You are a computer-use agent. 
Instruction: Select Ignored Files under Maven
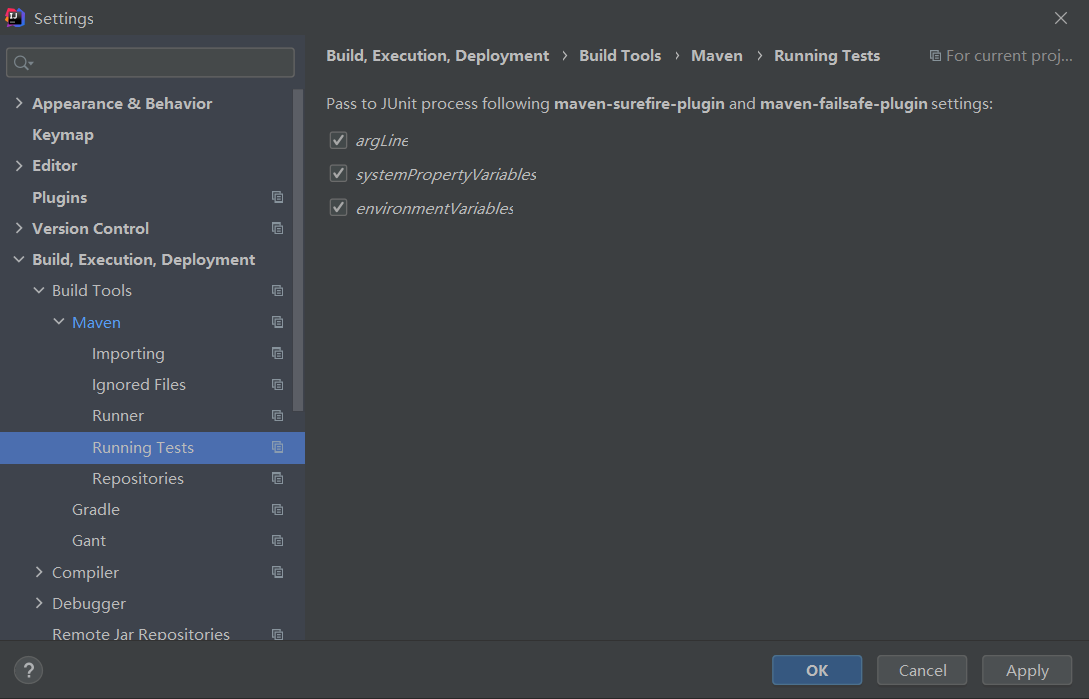[139, 385]
